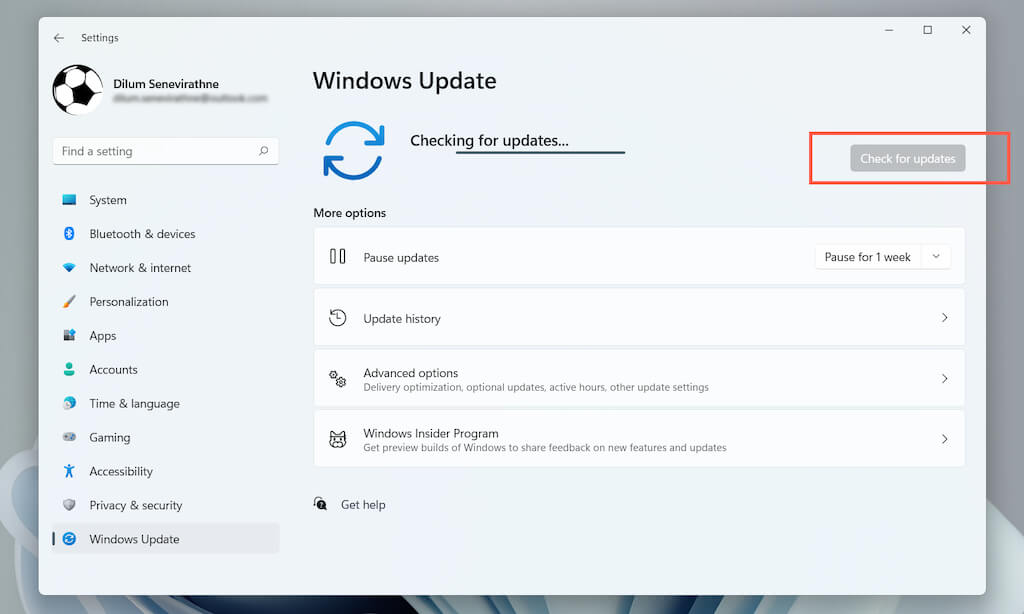Open Advanced options label
This screenshot has width=1024, height=614.
pos(410,373)
